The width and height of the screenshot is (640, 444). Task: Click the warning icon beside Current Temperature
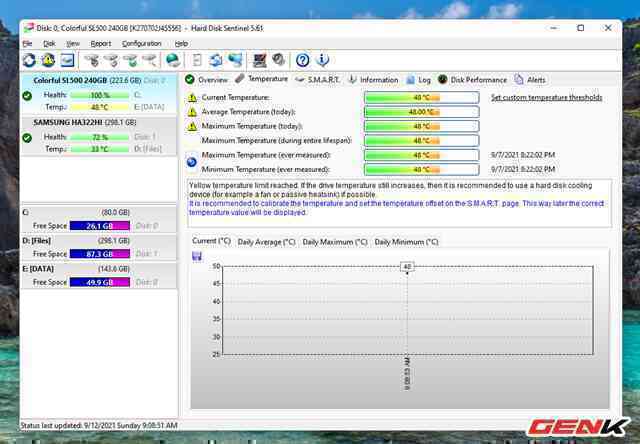192,98
